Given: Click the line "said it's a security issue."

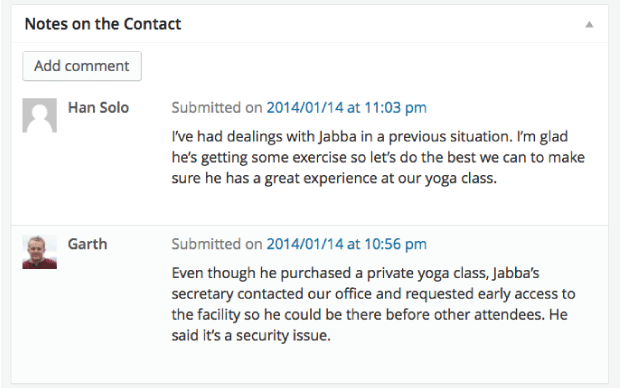Looking at the screenshot, I should tap(251, 335).
